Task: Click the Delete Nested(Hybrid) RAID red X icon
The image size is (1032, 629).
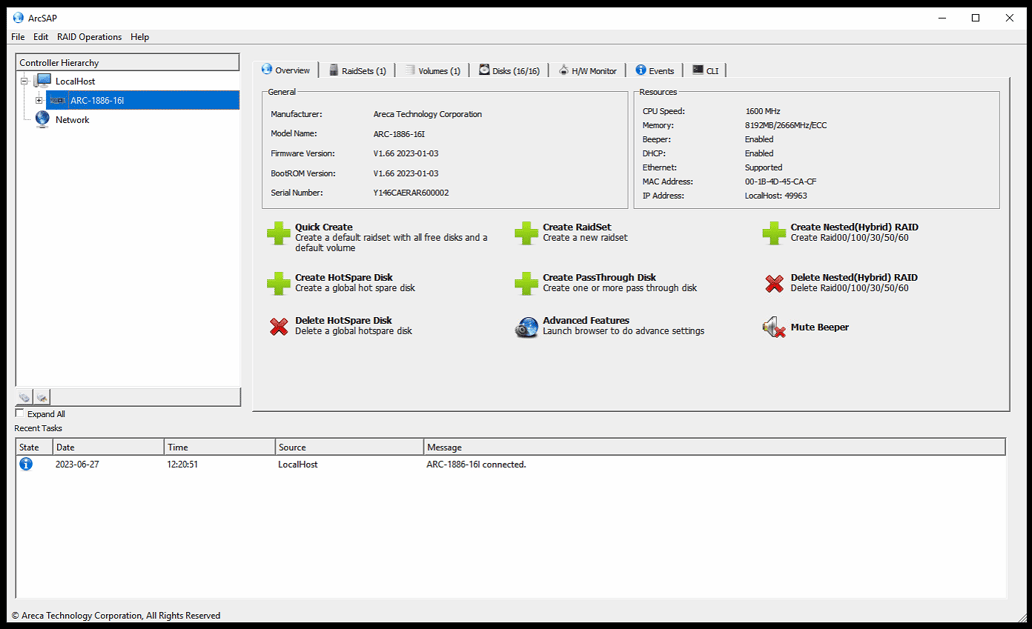Action: pos(774,283)
